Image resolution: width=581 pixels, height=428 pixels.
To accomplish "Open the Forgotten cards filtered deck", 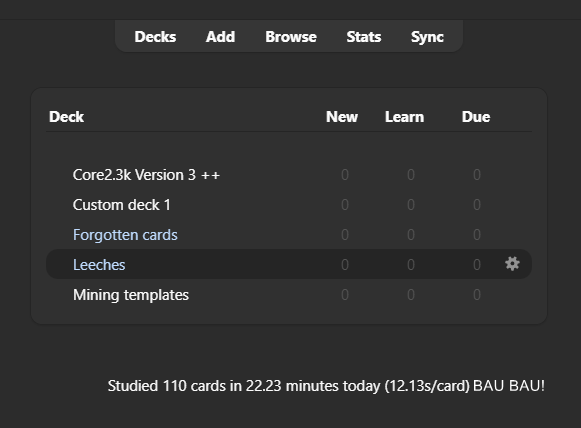I will coord(125,235).
